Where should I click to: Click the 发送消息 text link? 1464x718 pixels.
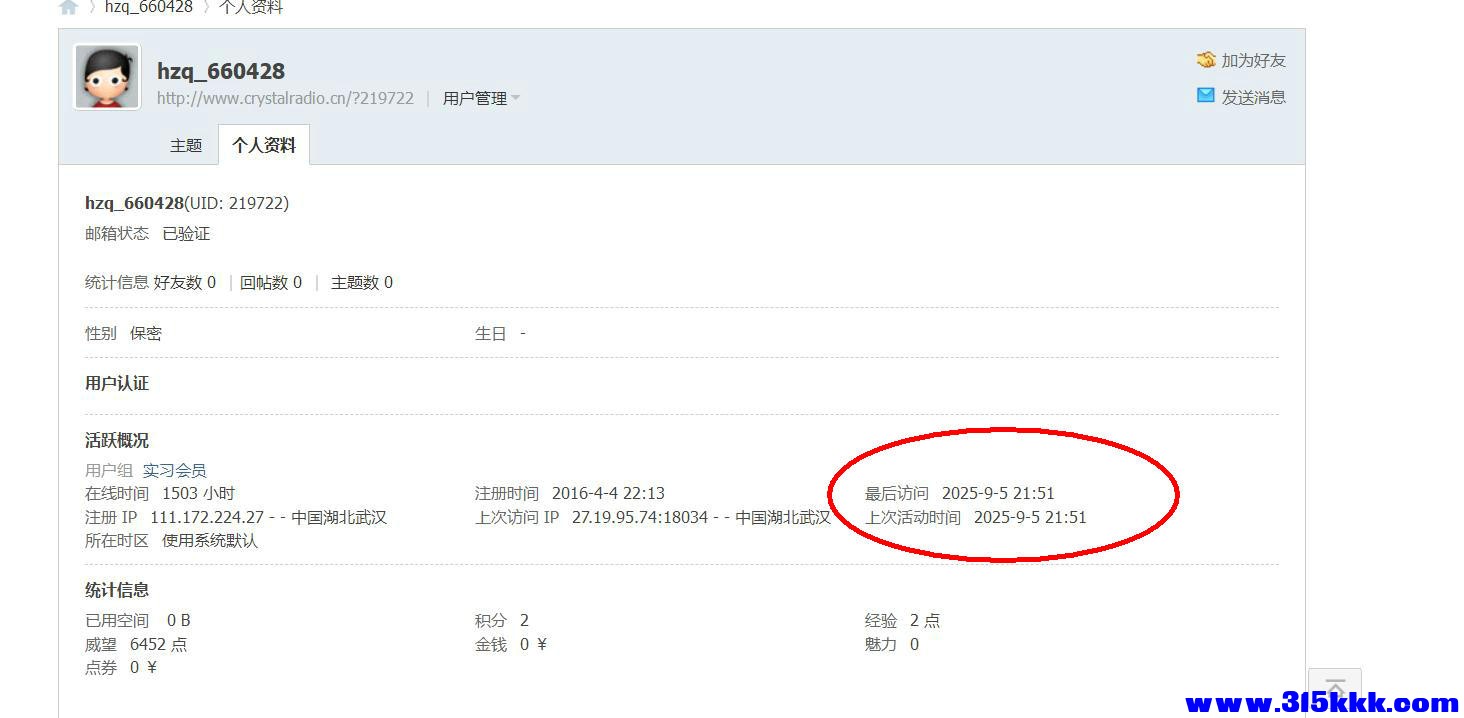point(1253,97)
